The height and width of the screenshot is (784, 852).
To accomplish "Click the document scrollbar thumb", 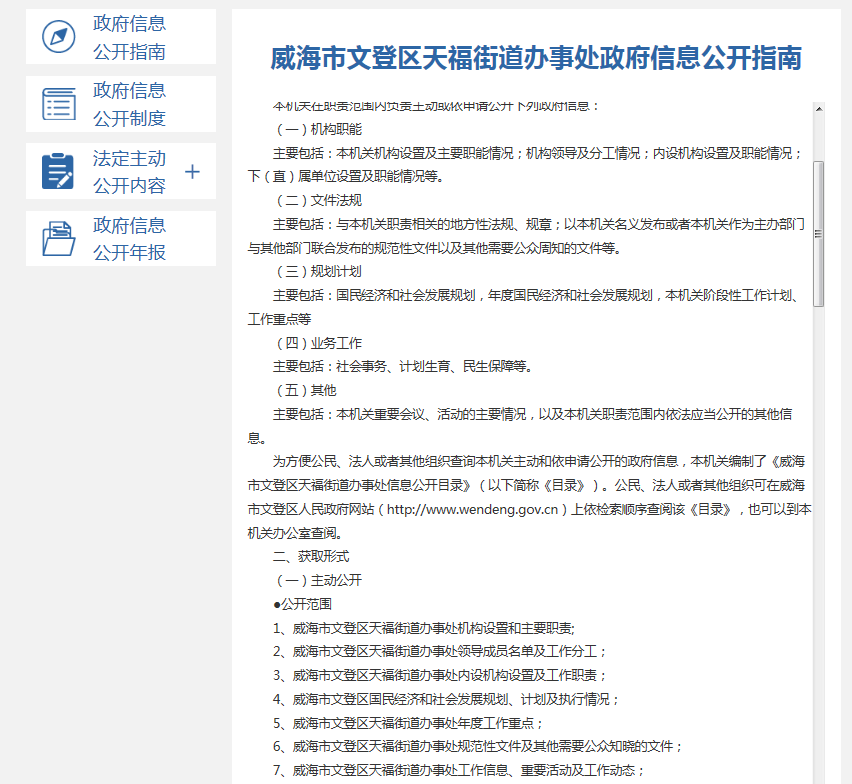I will 818,233.
